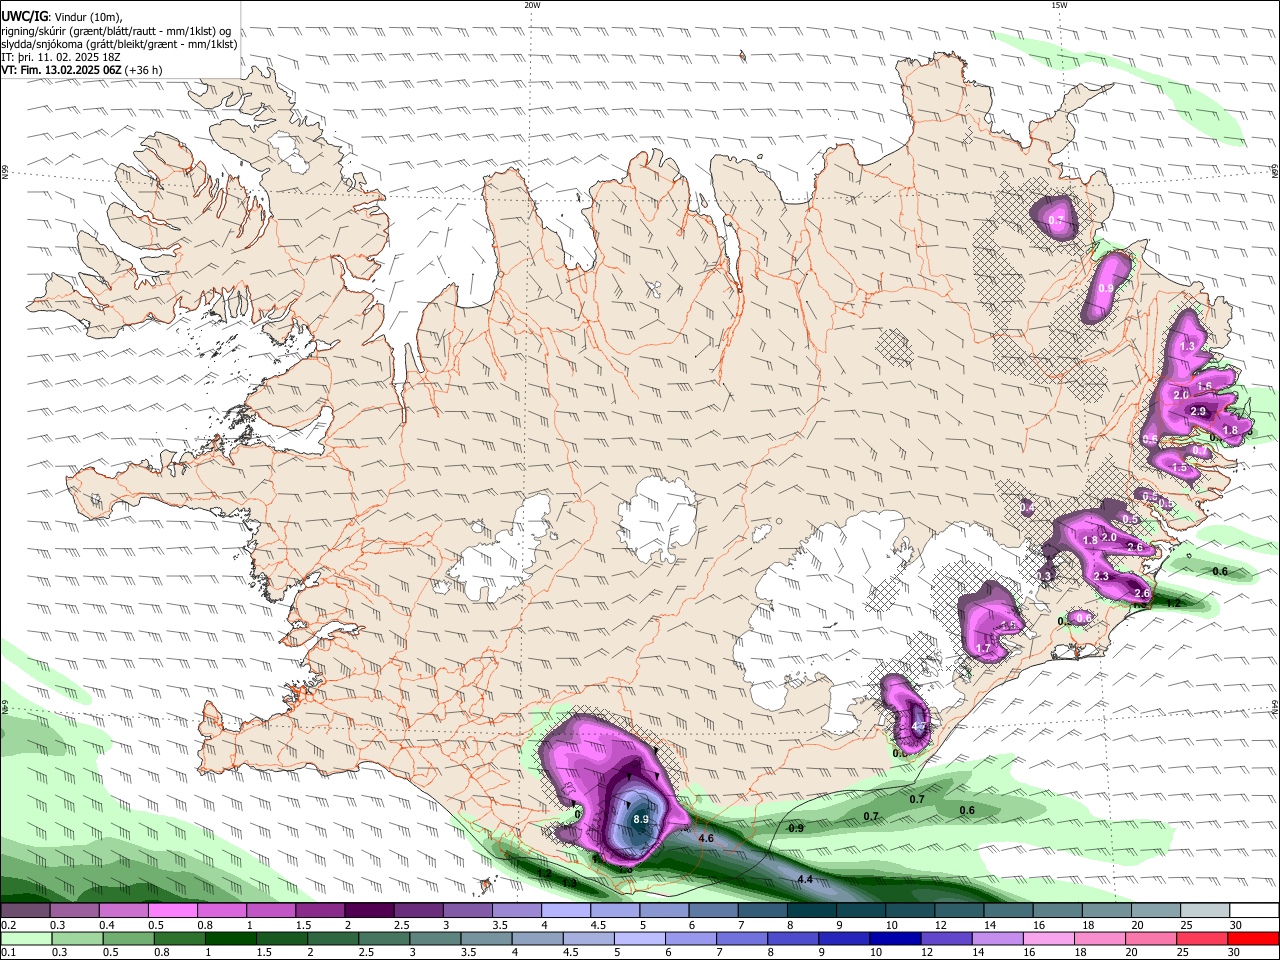
Task: Click the 4.6 rain value on the map
Action: 705,838
